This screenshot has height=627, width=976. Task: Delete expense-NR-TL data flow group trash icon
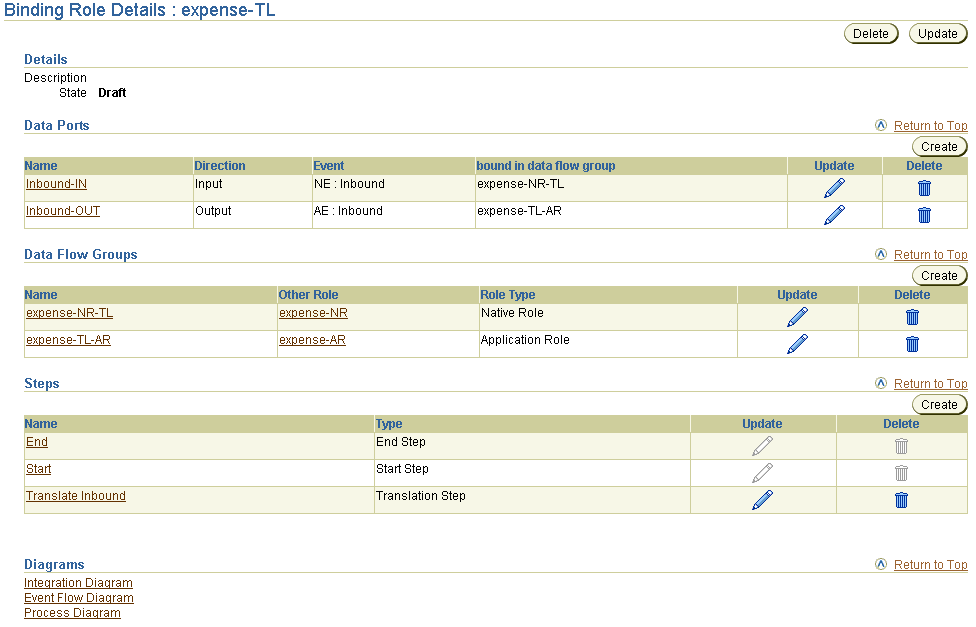[913, 316]
